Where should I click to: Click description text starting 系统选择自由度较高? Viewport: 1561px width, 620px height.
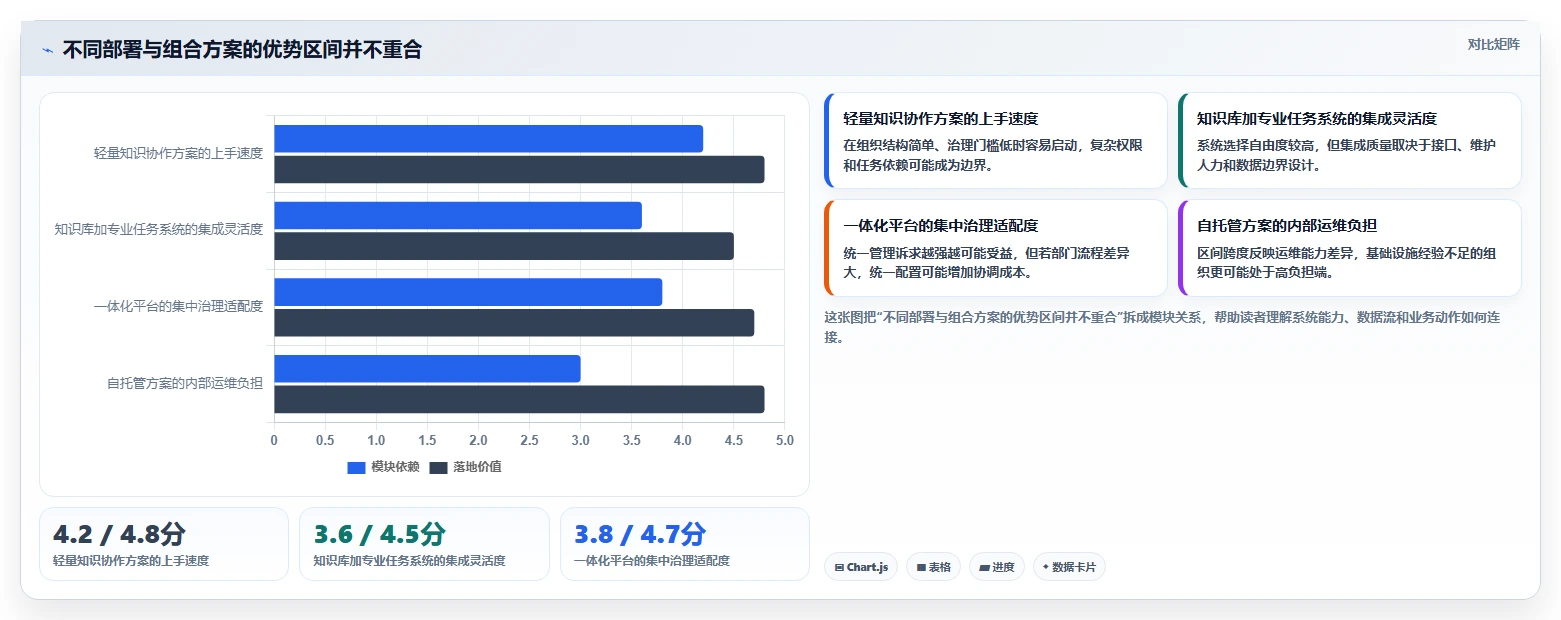click(x=1347, y=155)
